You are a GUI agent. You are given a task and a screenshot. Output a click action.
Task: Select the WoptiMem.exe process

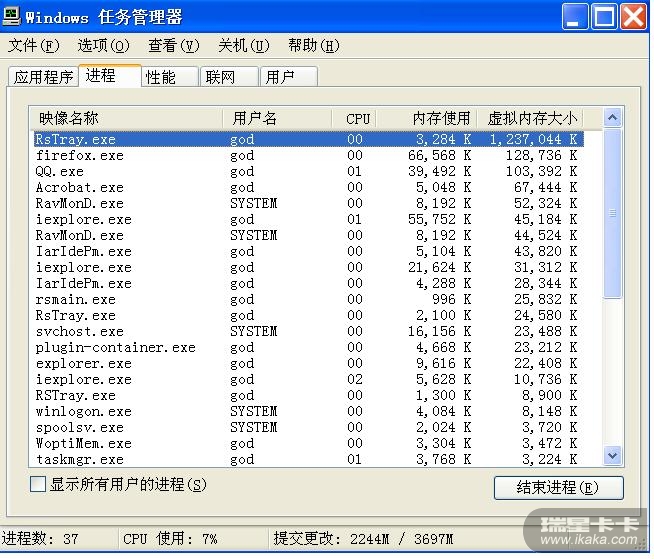[308, 443]
